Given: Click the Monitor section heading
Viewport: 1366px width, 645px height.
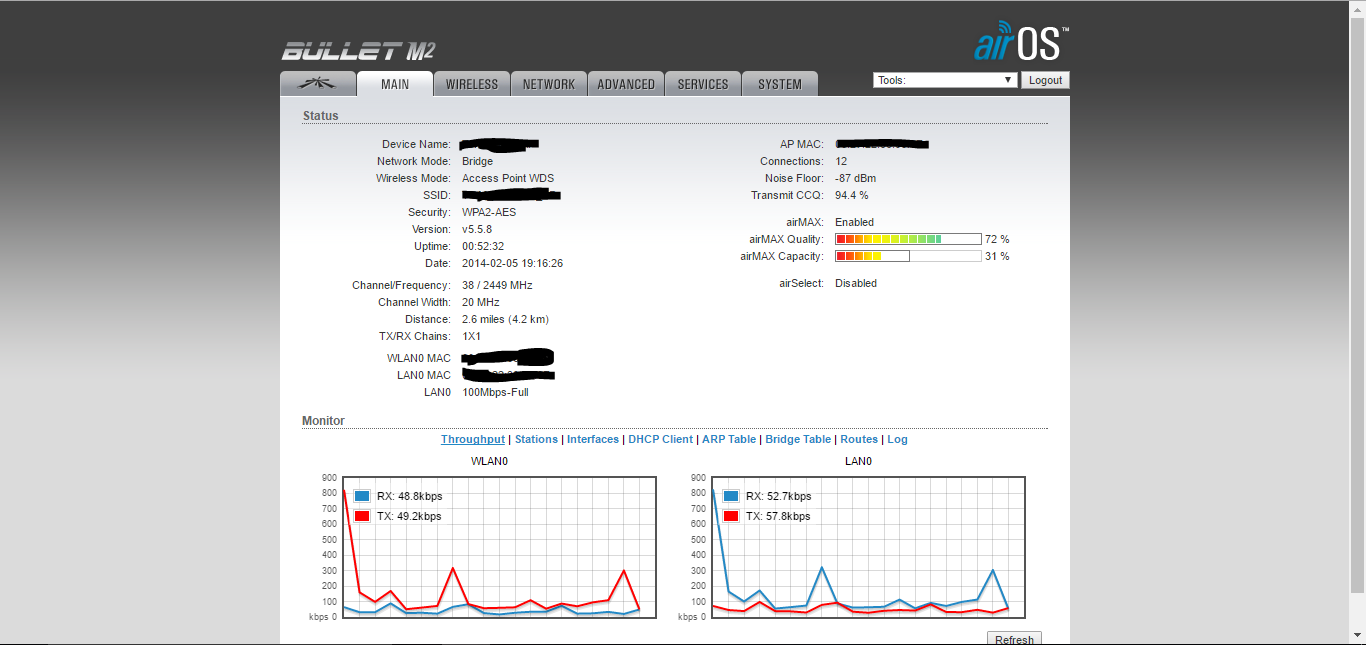Looking at the screenshot, I should tap(323, 421).
